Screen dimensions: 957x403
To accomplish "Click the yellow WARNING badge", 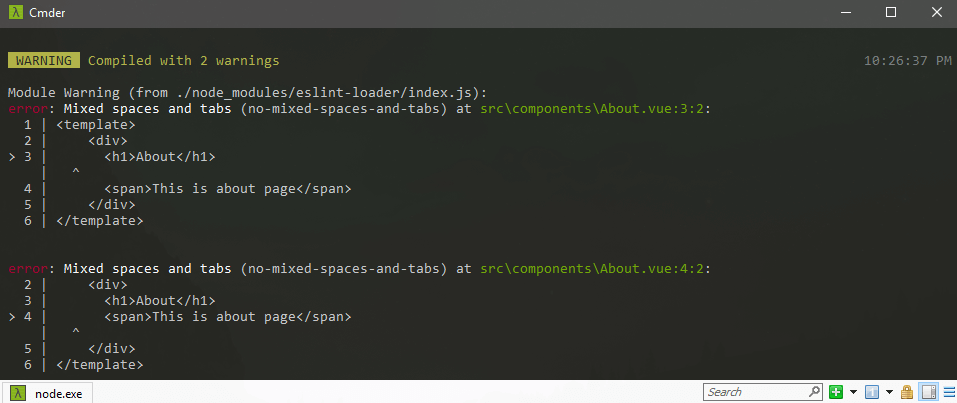I will click(x=44, y=60).
